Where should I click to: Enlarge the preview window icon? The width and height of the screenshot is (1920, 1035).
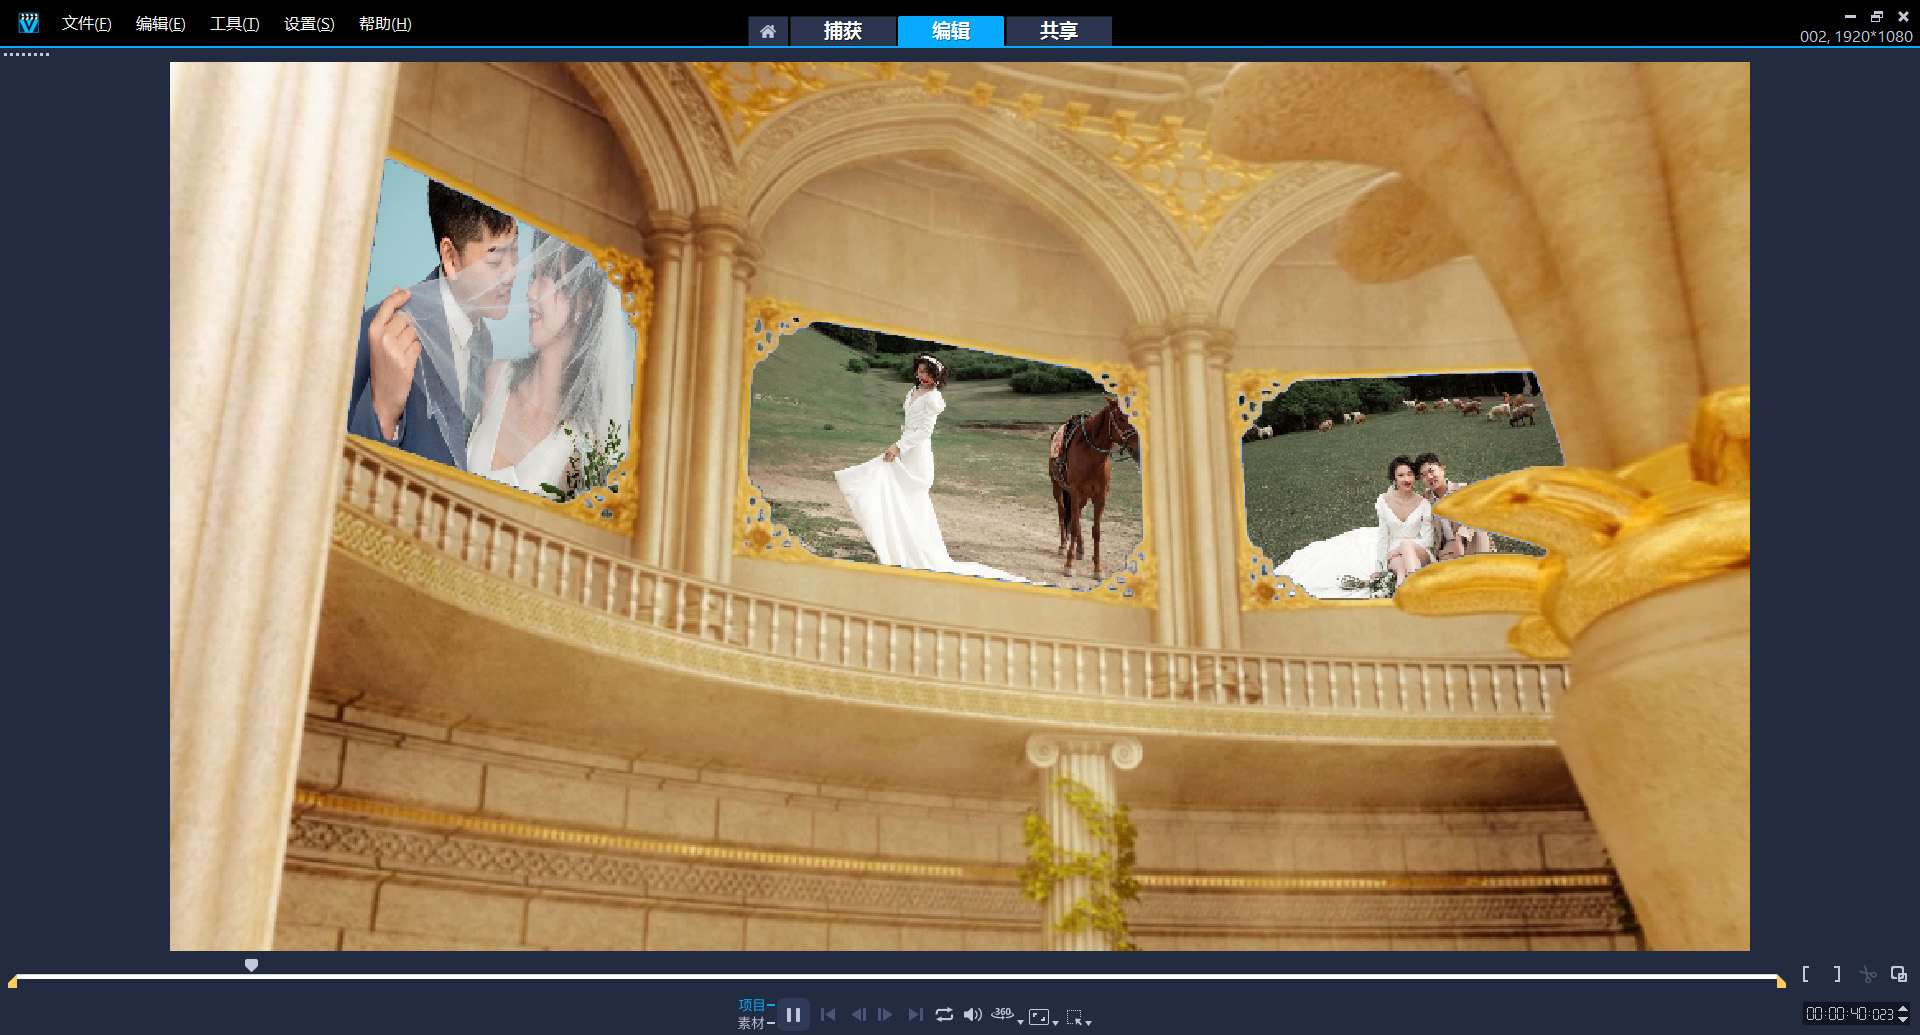1898,974
